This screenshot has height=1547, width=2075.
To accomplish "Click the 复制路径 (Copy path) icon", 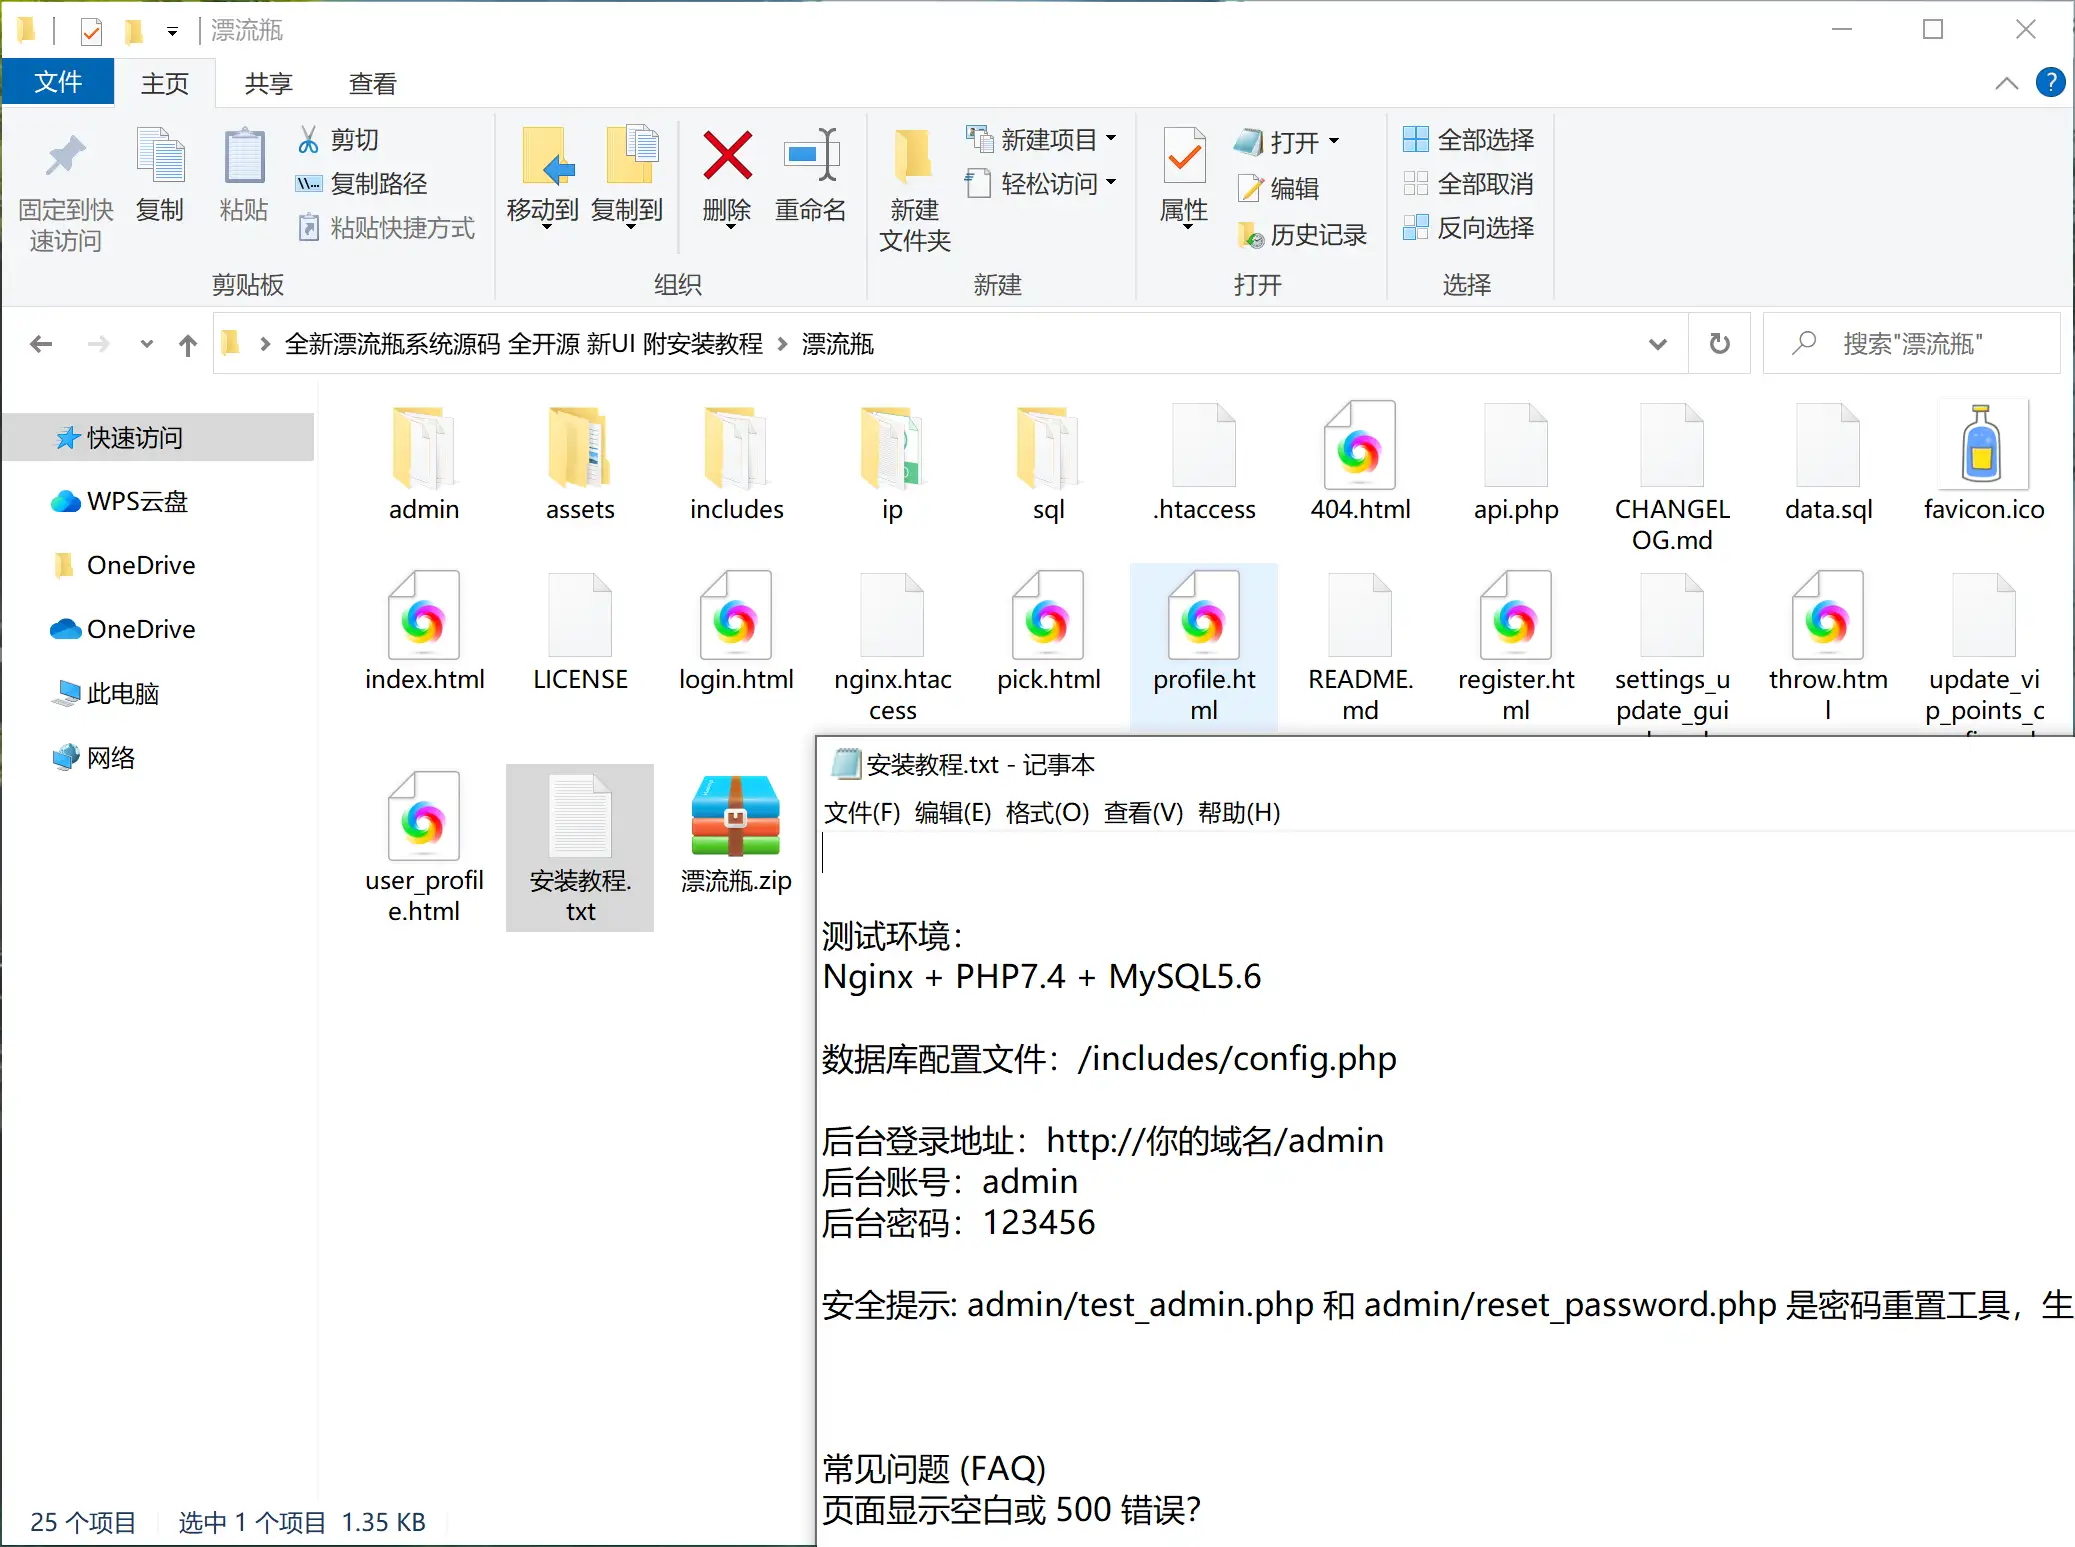I will pos(308,183).
